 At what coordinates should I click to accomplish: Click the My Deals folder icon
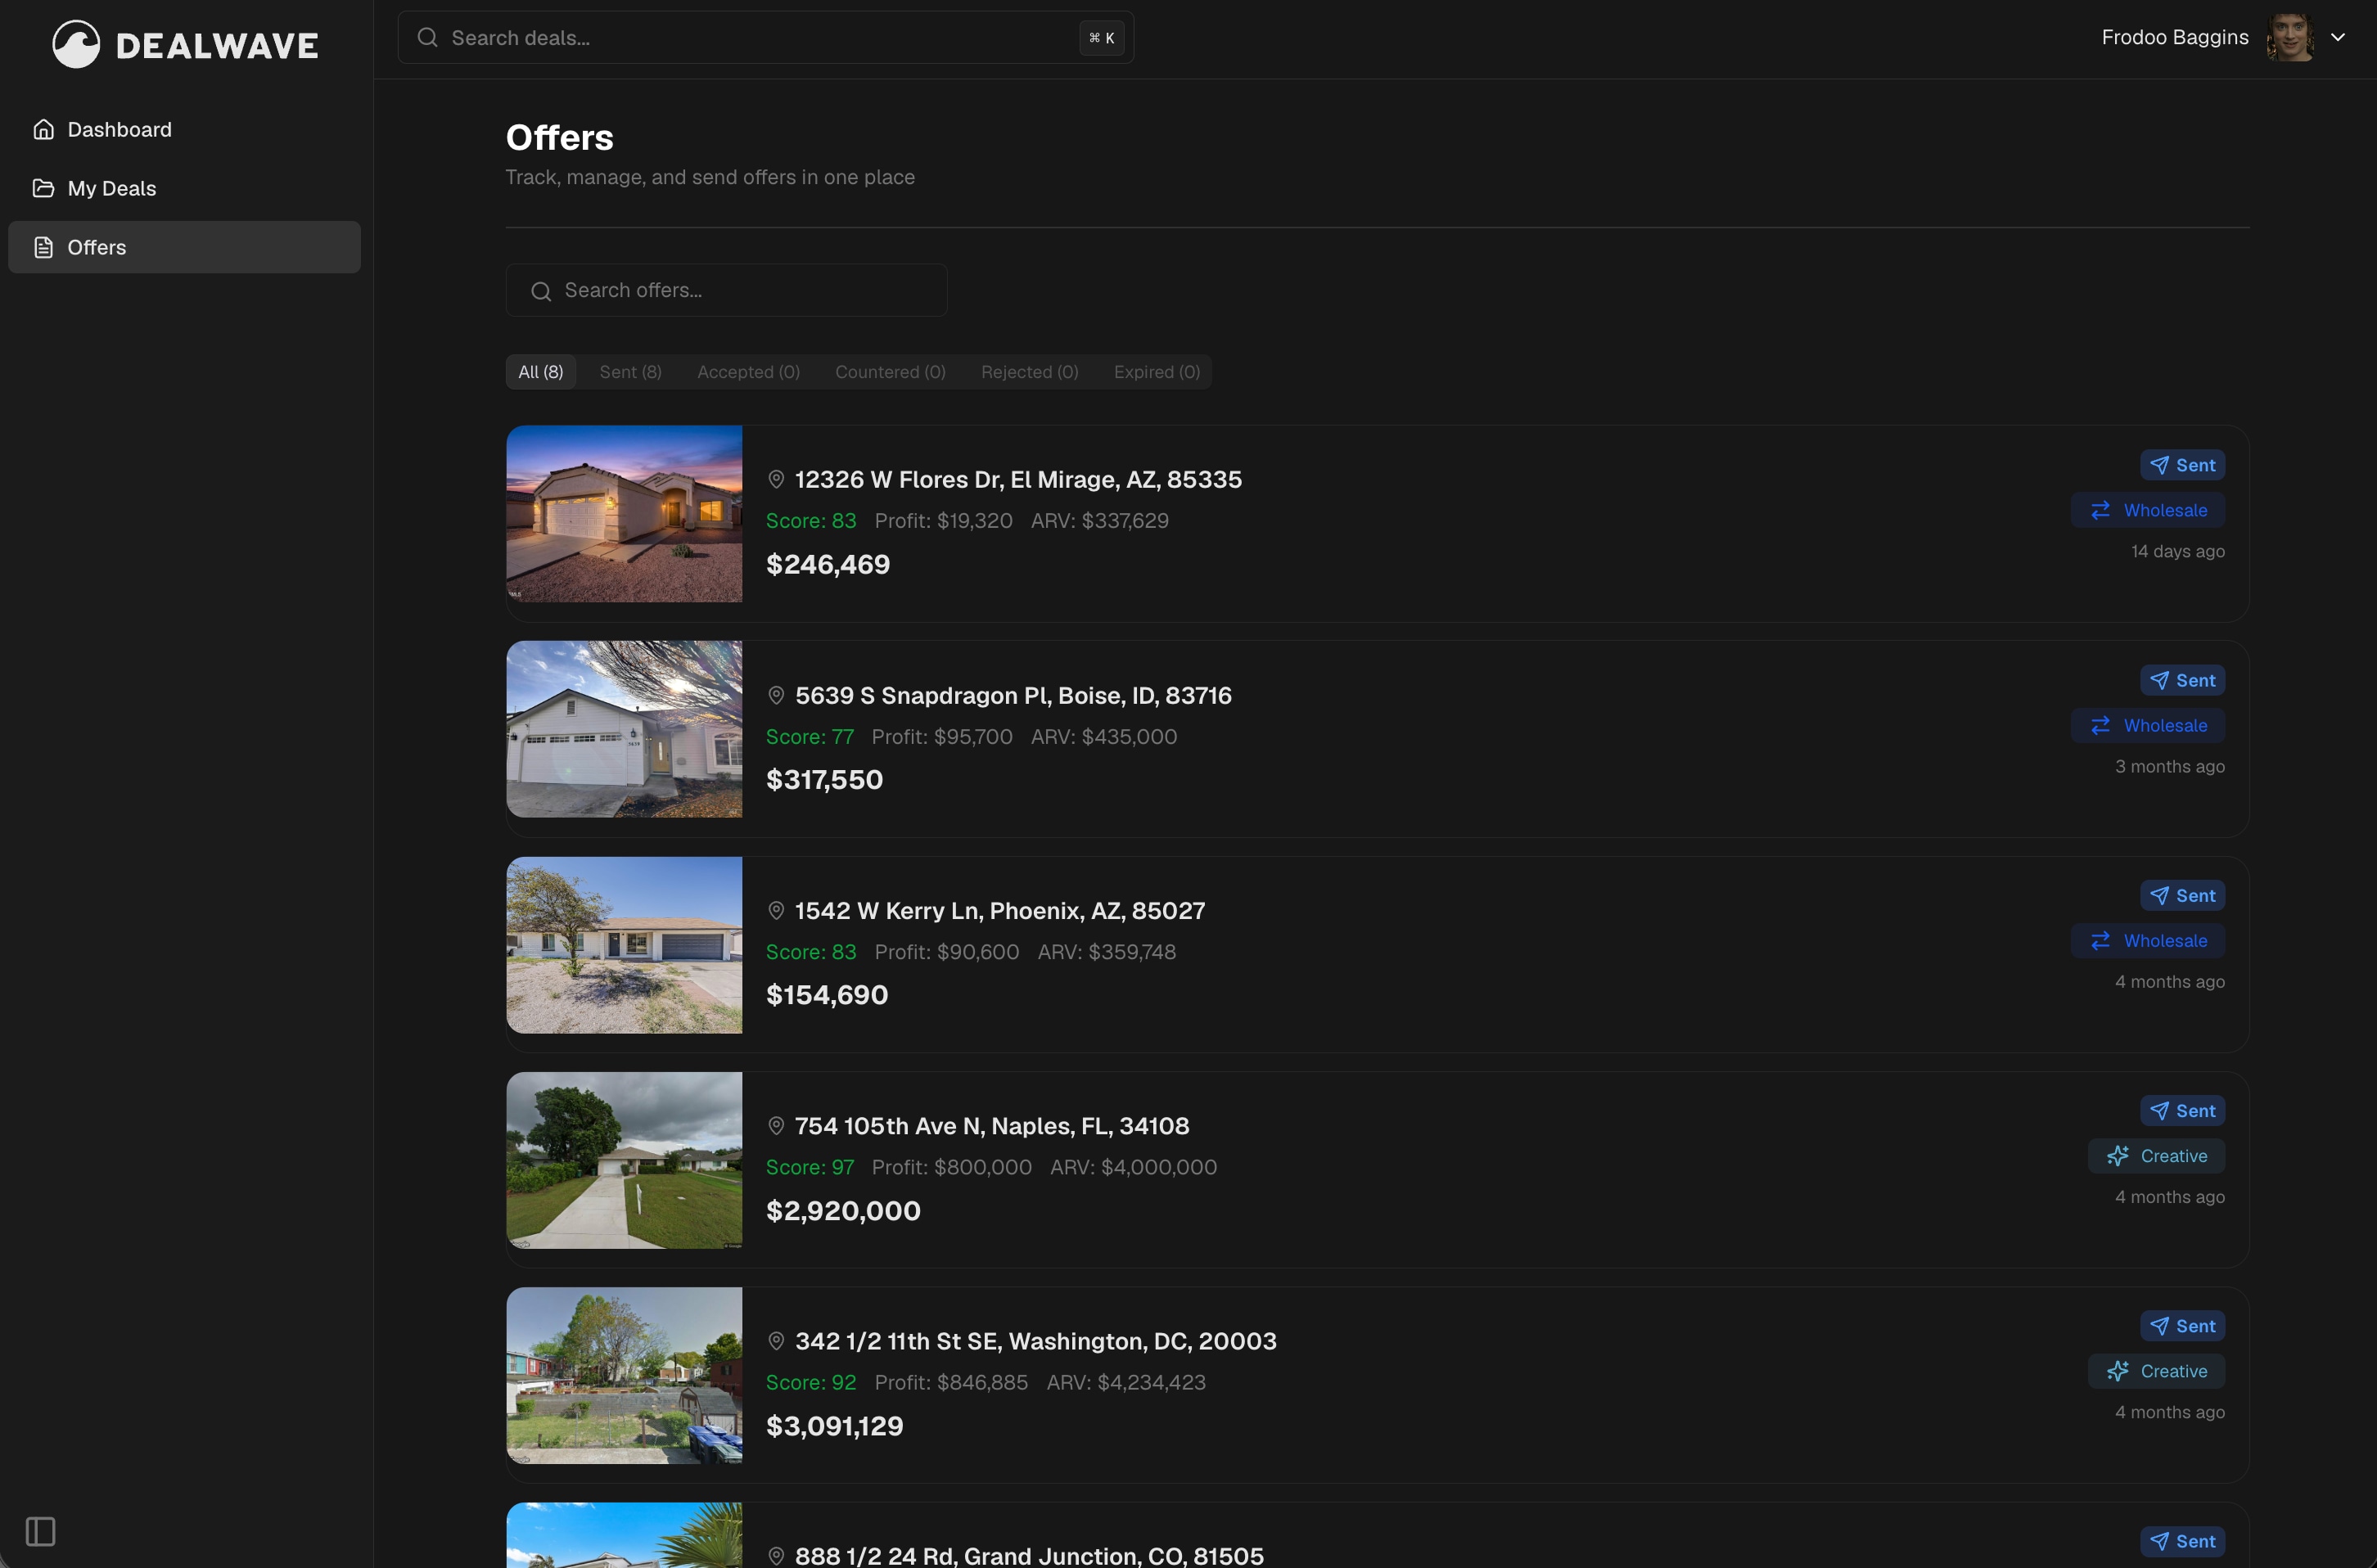[43, 188]
